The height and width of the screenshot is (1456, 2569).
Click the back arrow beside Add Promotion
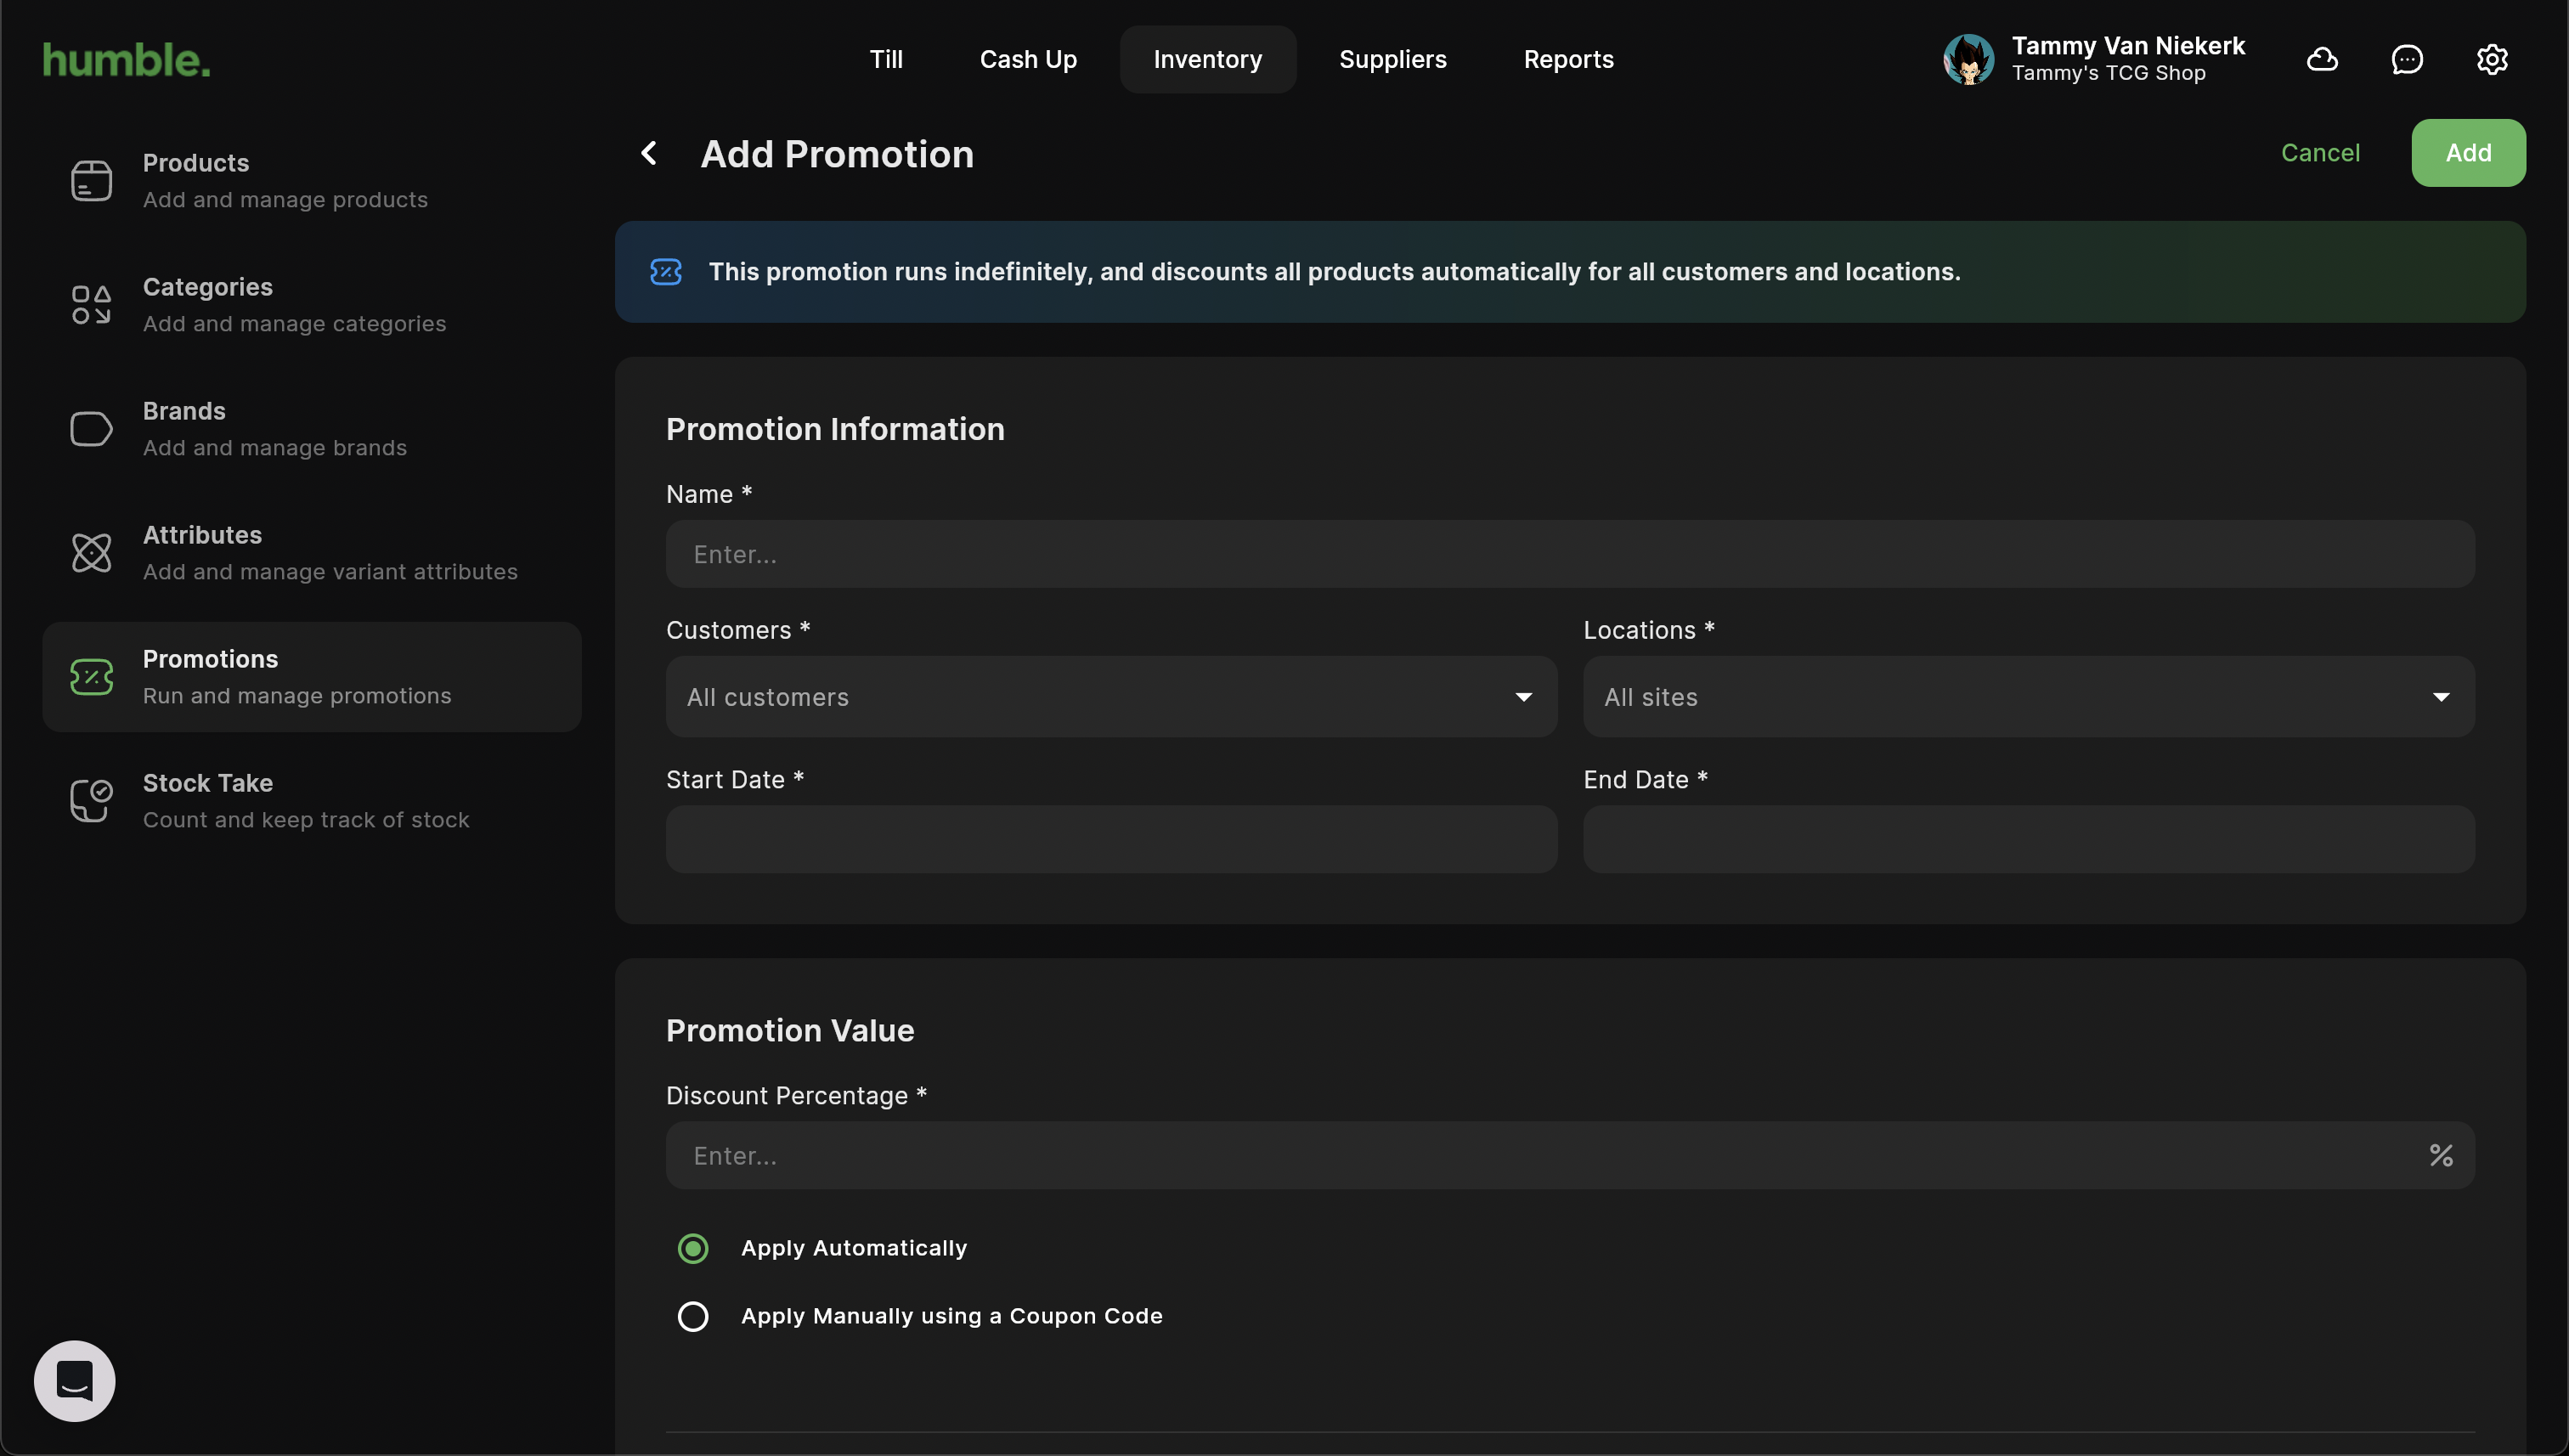point(649,153)
